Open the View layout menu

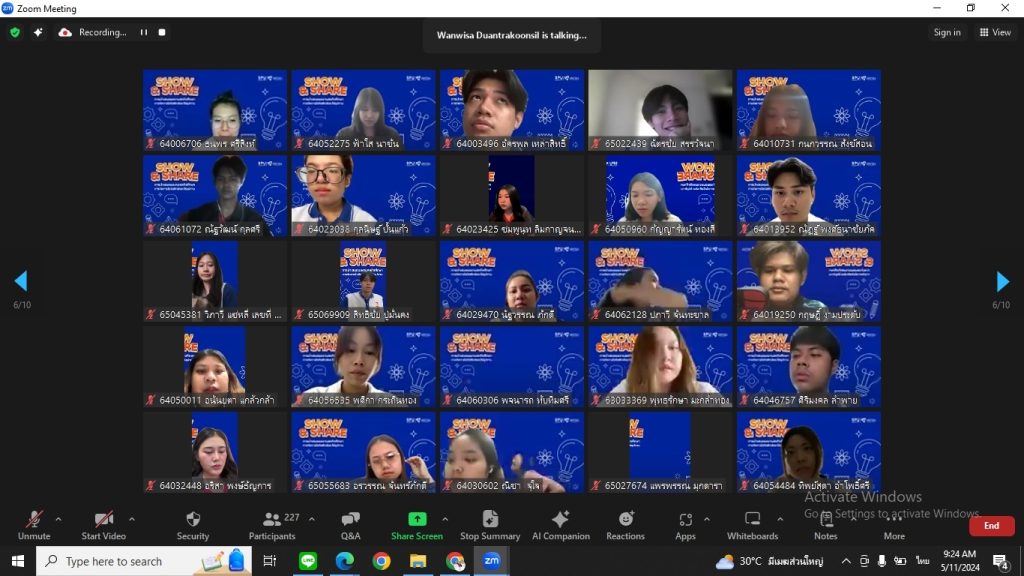[x=995, y=32]
